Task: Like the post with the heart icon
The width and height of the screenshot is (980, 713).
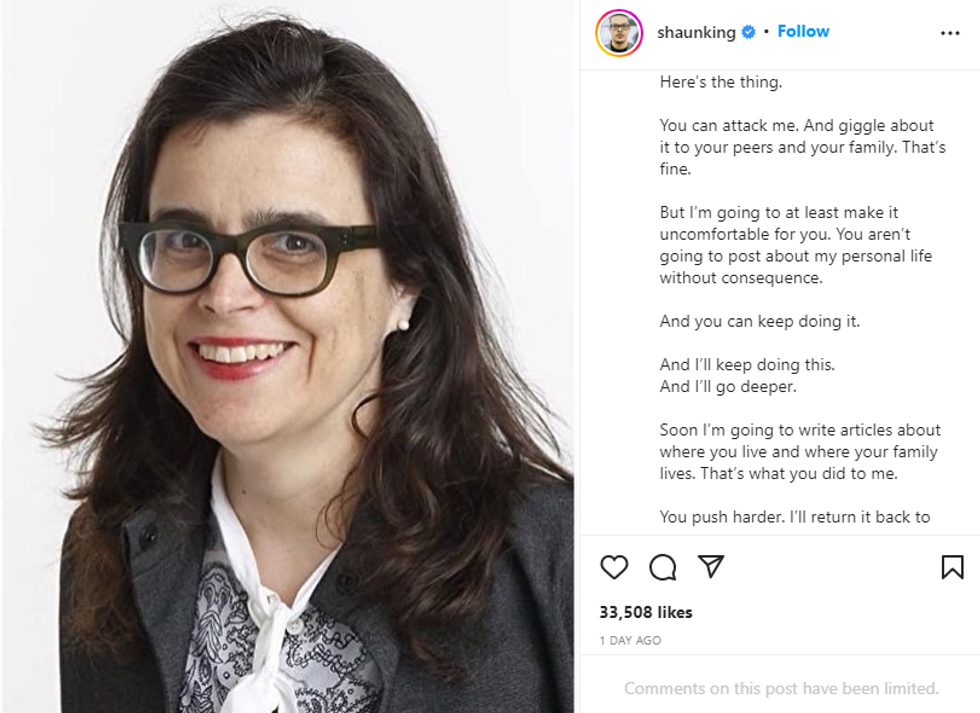Action: pyautogui.click(x=614, y=567)
